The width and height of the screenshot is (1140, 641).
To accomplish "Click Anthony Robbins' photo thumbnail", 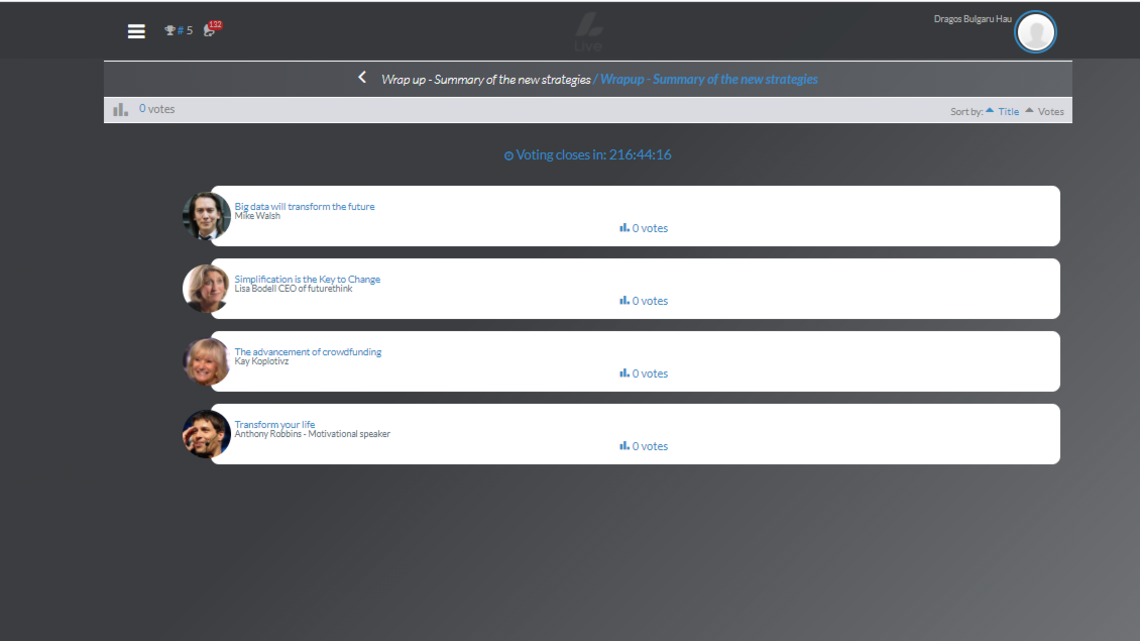I will [207, 434].
